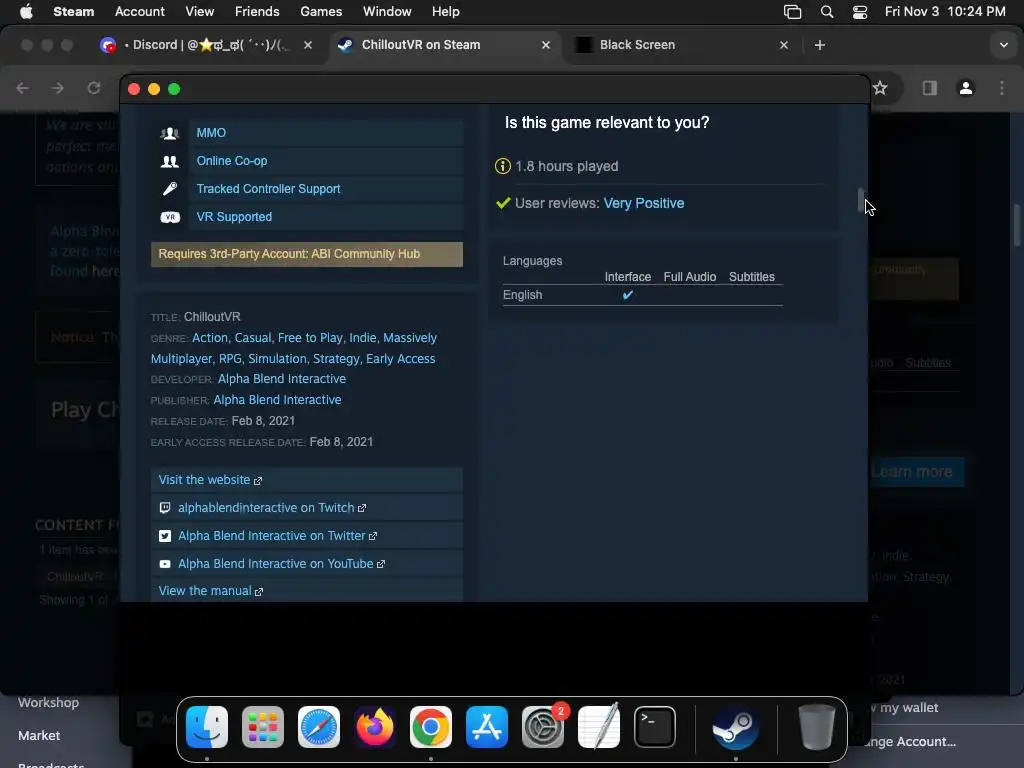Screen dimensions: 1024x768
Task: Open the Friends menu
Action: tap(257, 12)
